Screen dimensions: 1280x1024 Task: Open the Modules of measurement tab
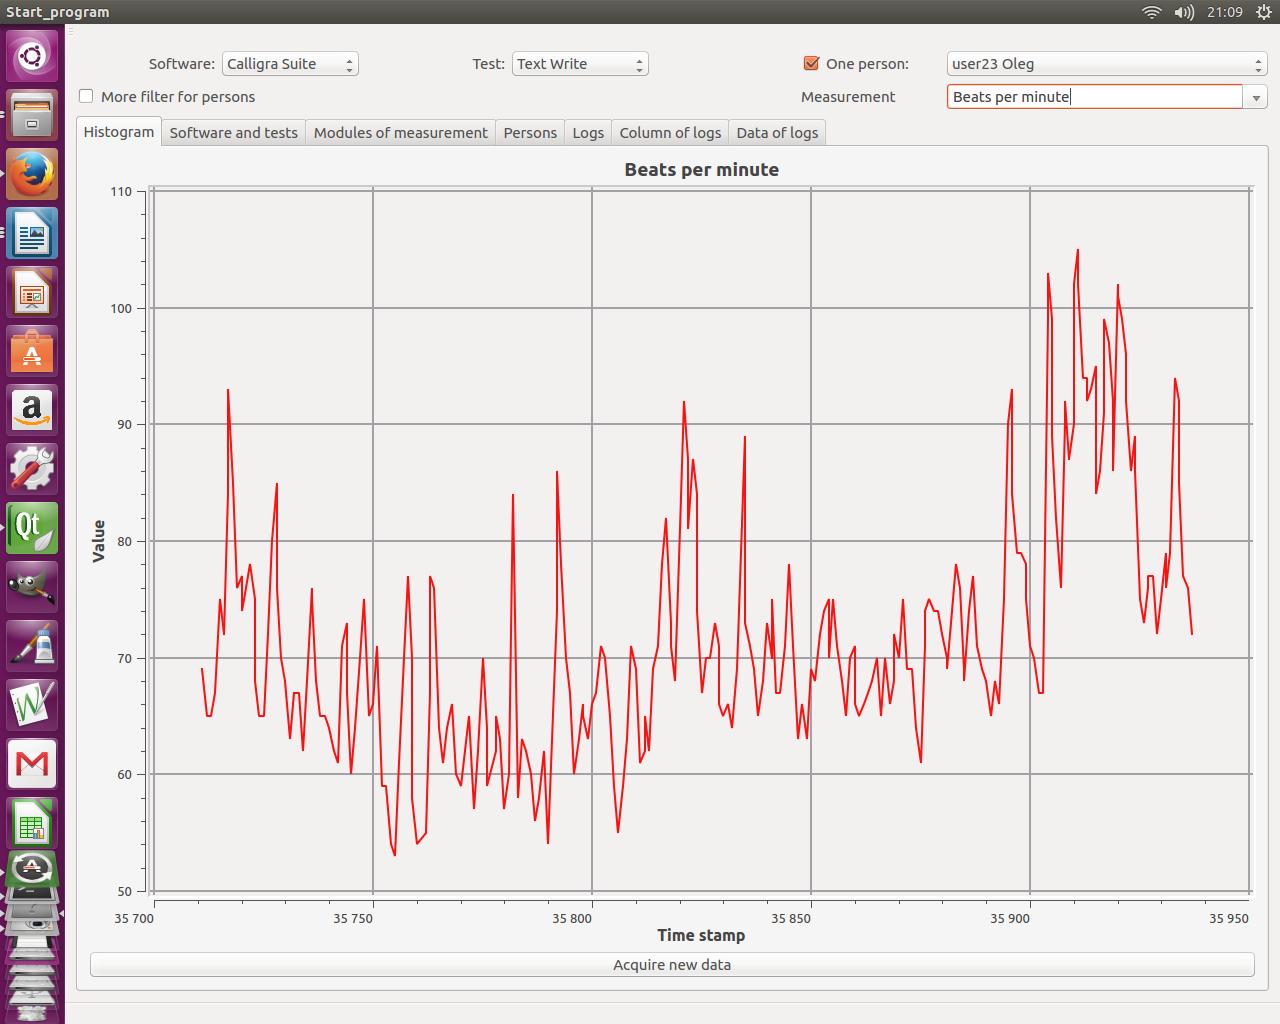(401, 133)
